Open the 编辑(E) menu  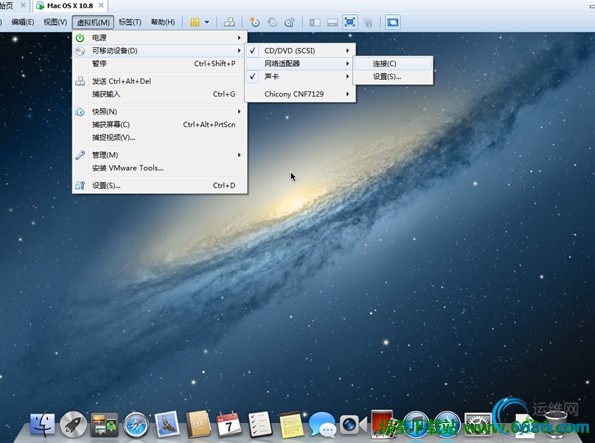pyautogui.click(x=23, y=22)
